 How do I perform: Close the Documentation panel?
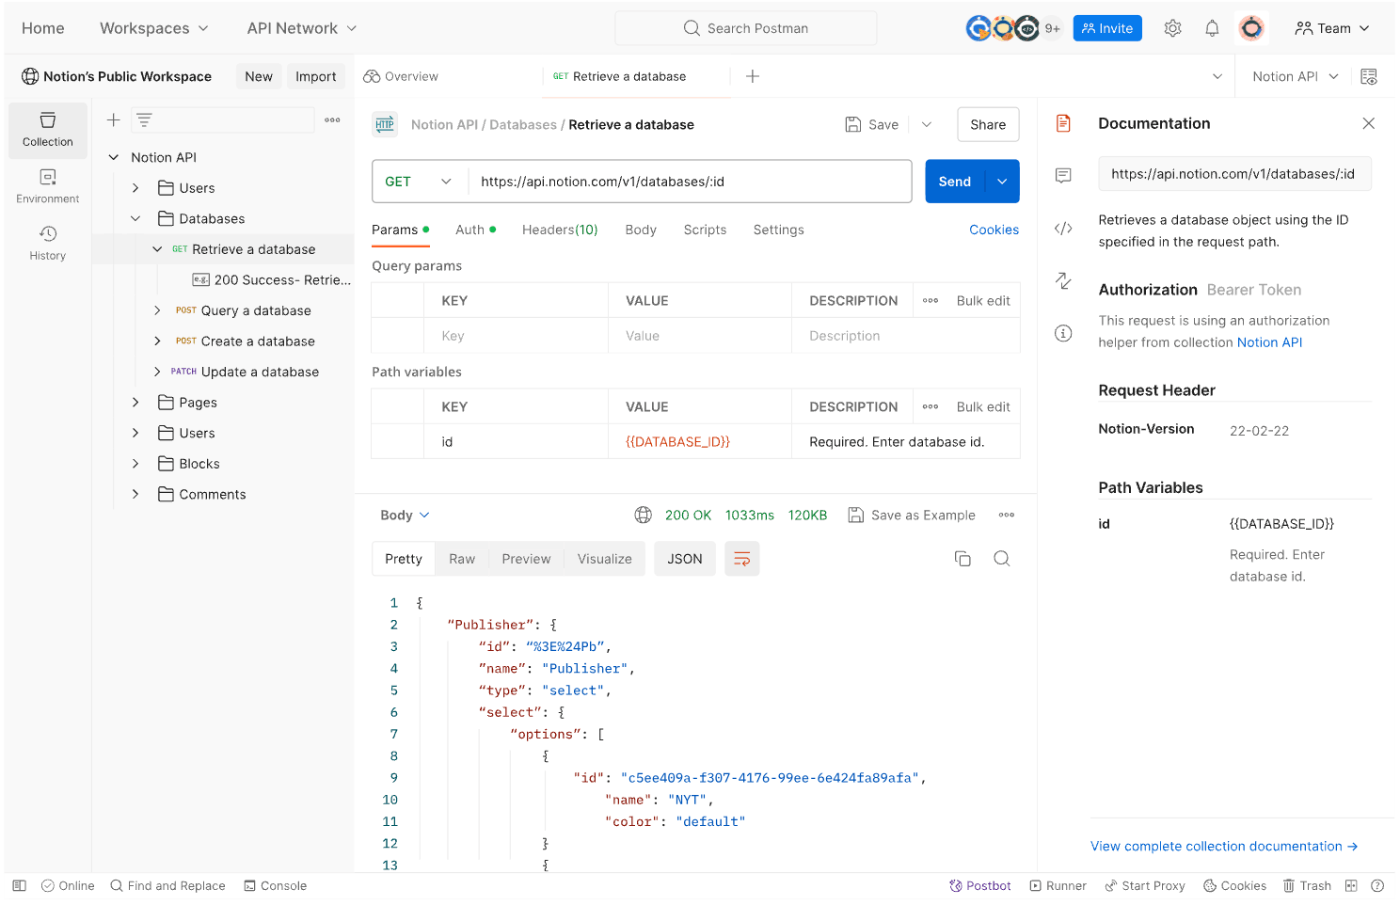1368,123
